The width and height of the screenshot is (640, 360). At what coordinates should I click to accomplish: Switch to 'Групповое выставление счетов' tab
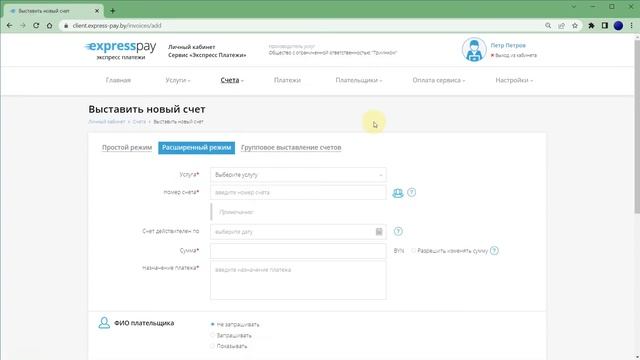click(x=291, y=147)
